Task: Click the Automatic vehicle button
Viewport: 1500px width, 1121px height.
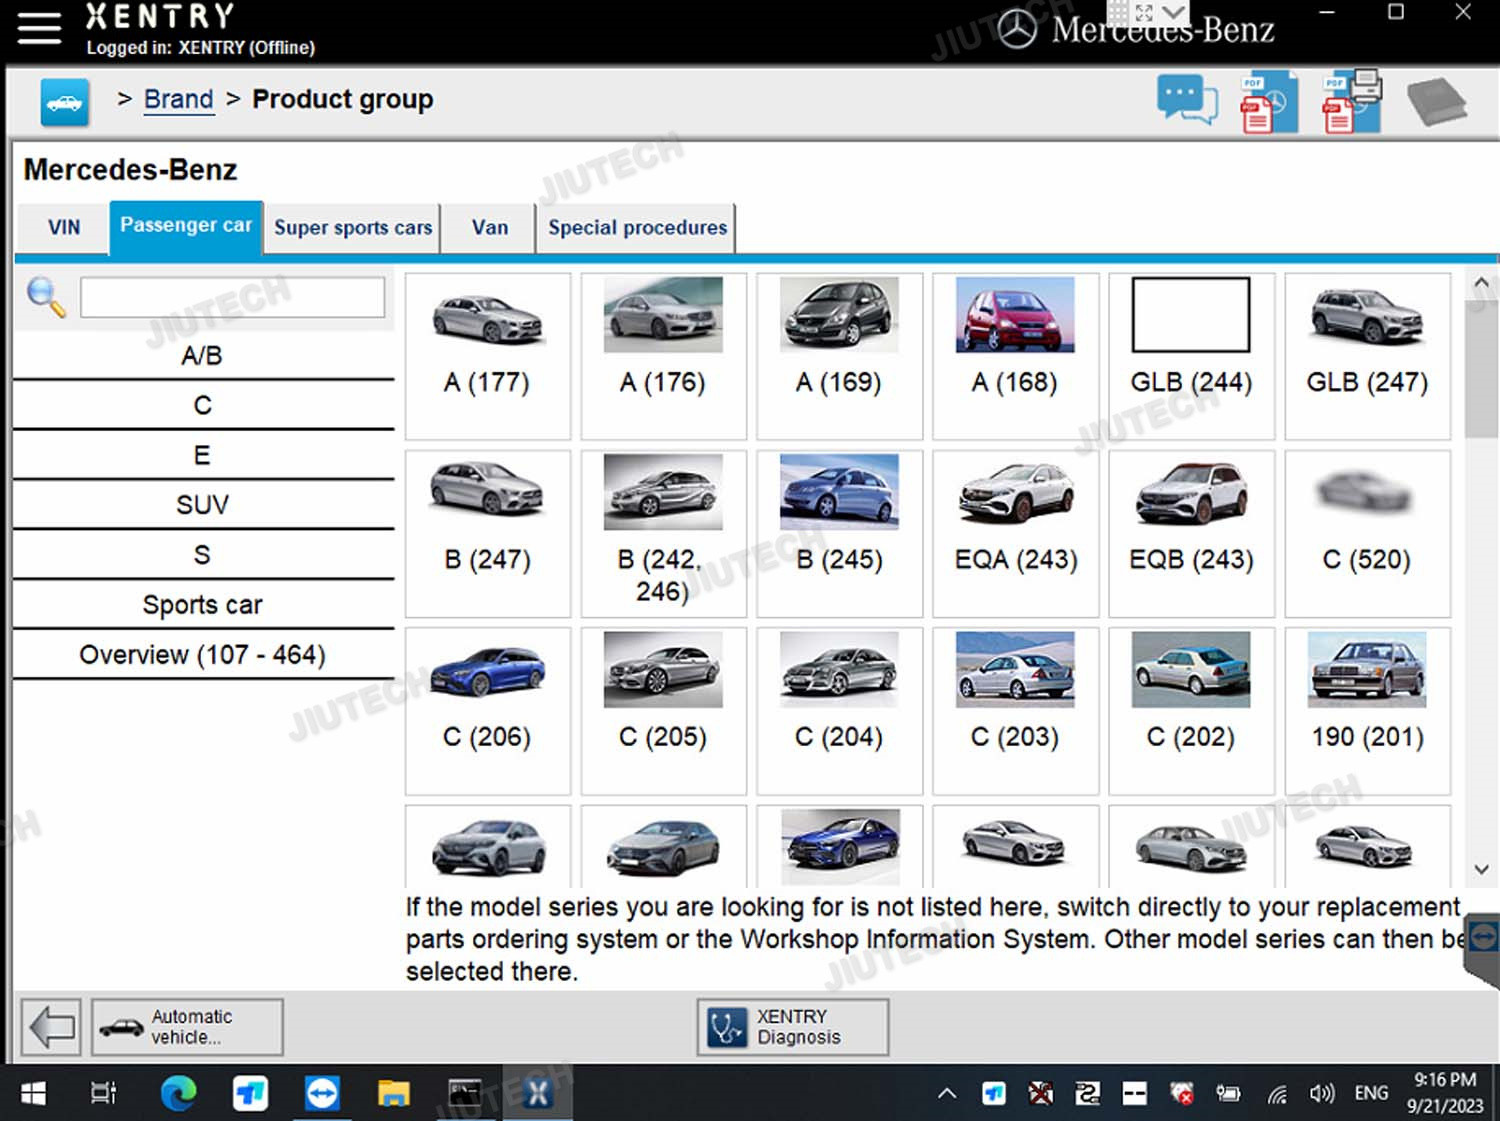Action: point(187,1027)
